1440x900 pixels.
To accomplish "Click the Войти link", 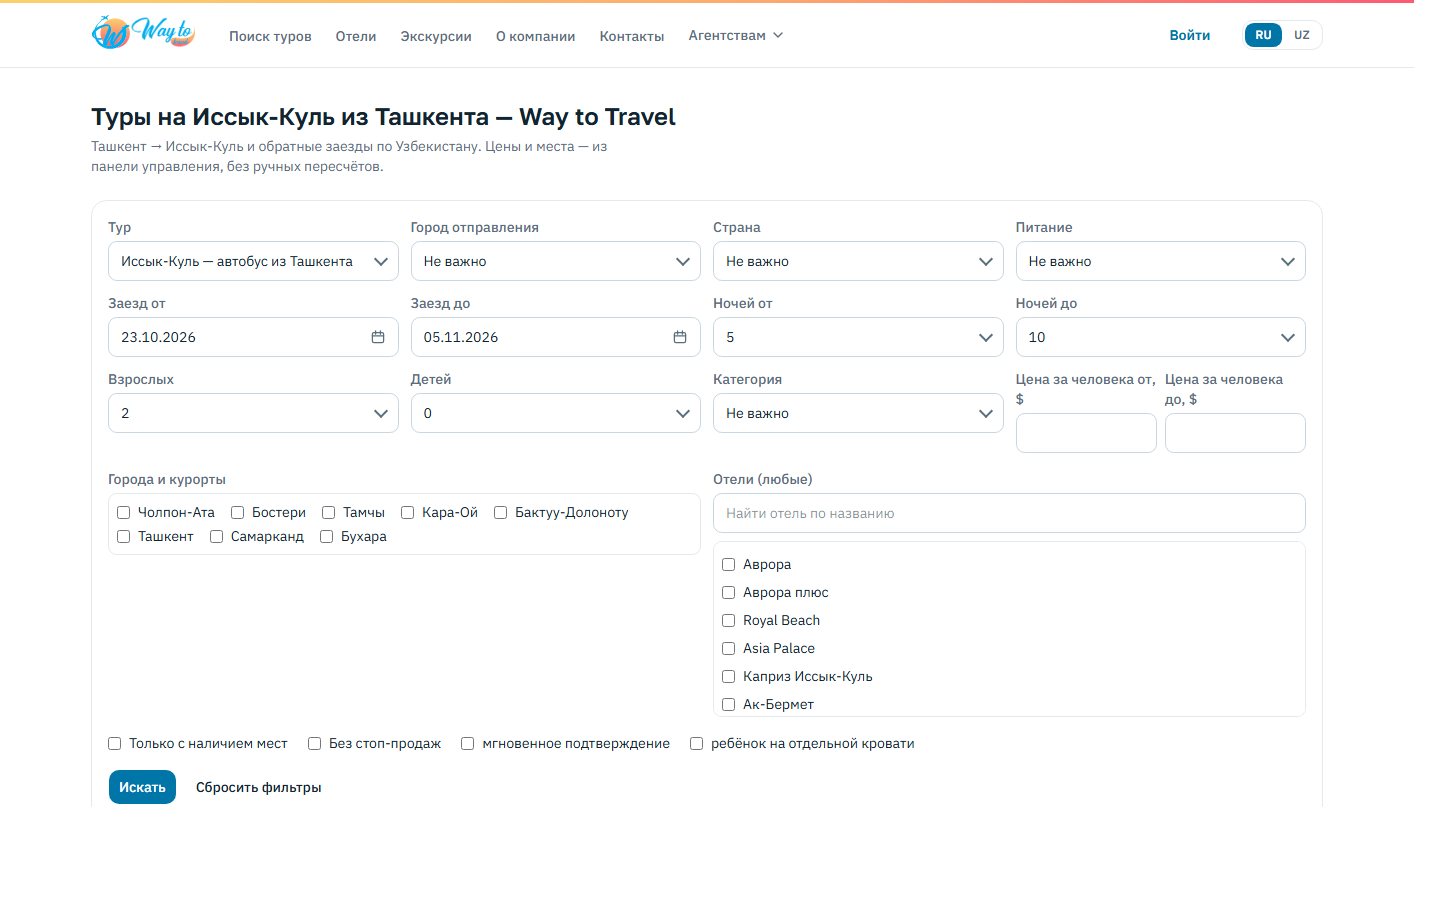I will (x=1190, y=35).
